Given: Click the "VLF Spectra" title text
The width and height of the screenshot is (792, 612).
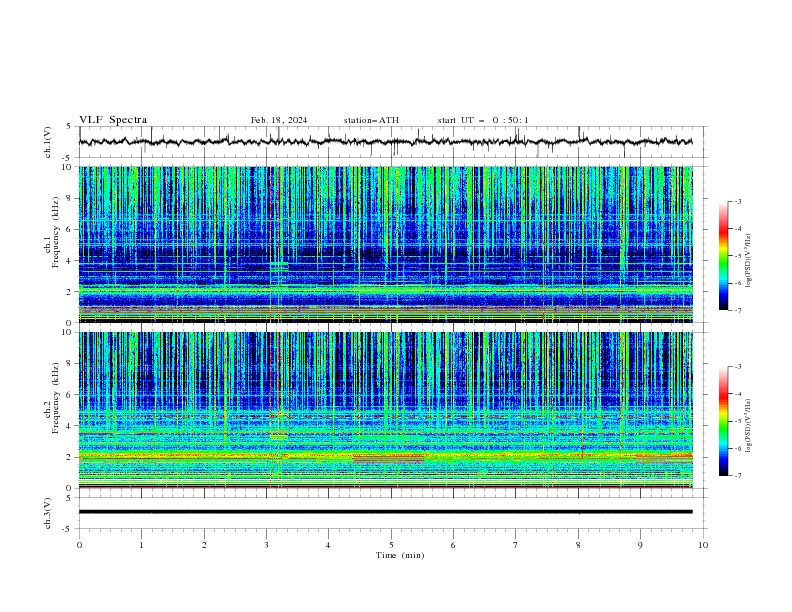Looking at the screenshot, I should point(113,120).
